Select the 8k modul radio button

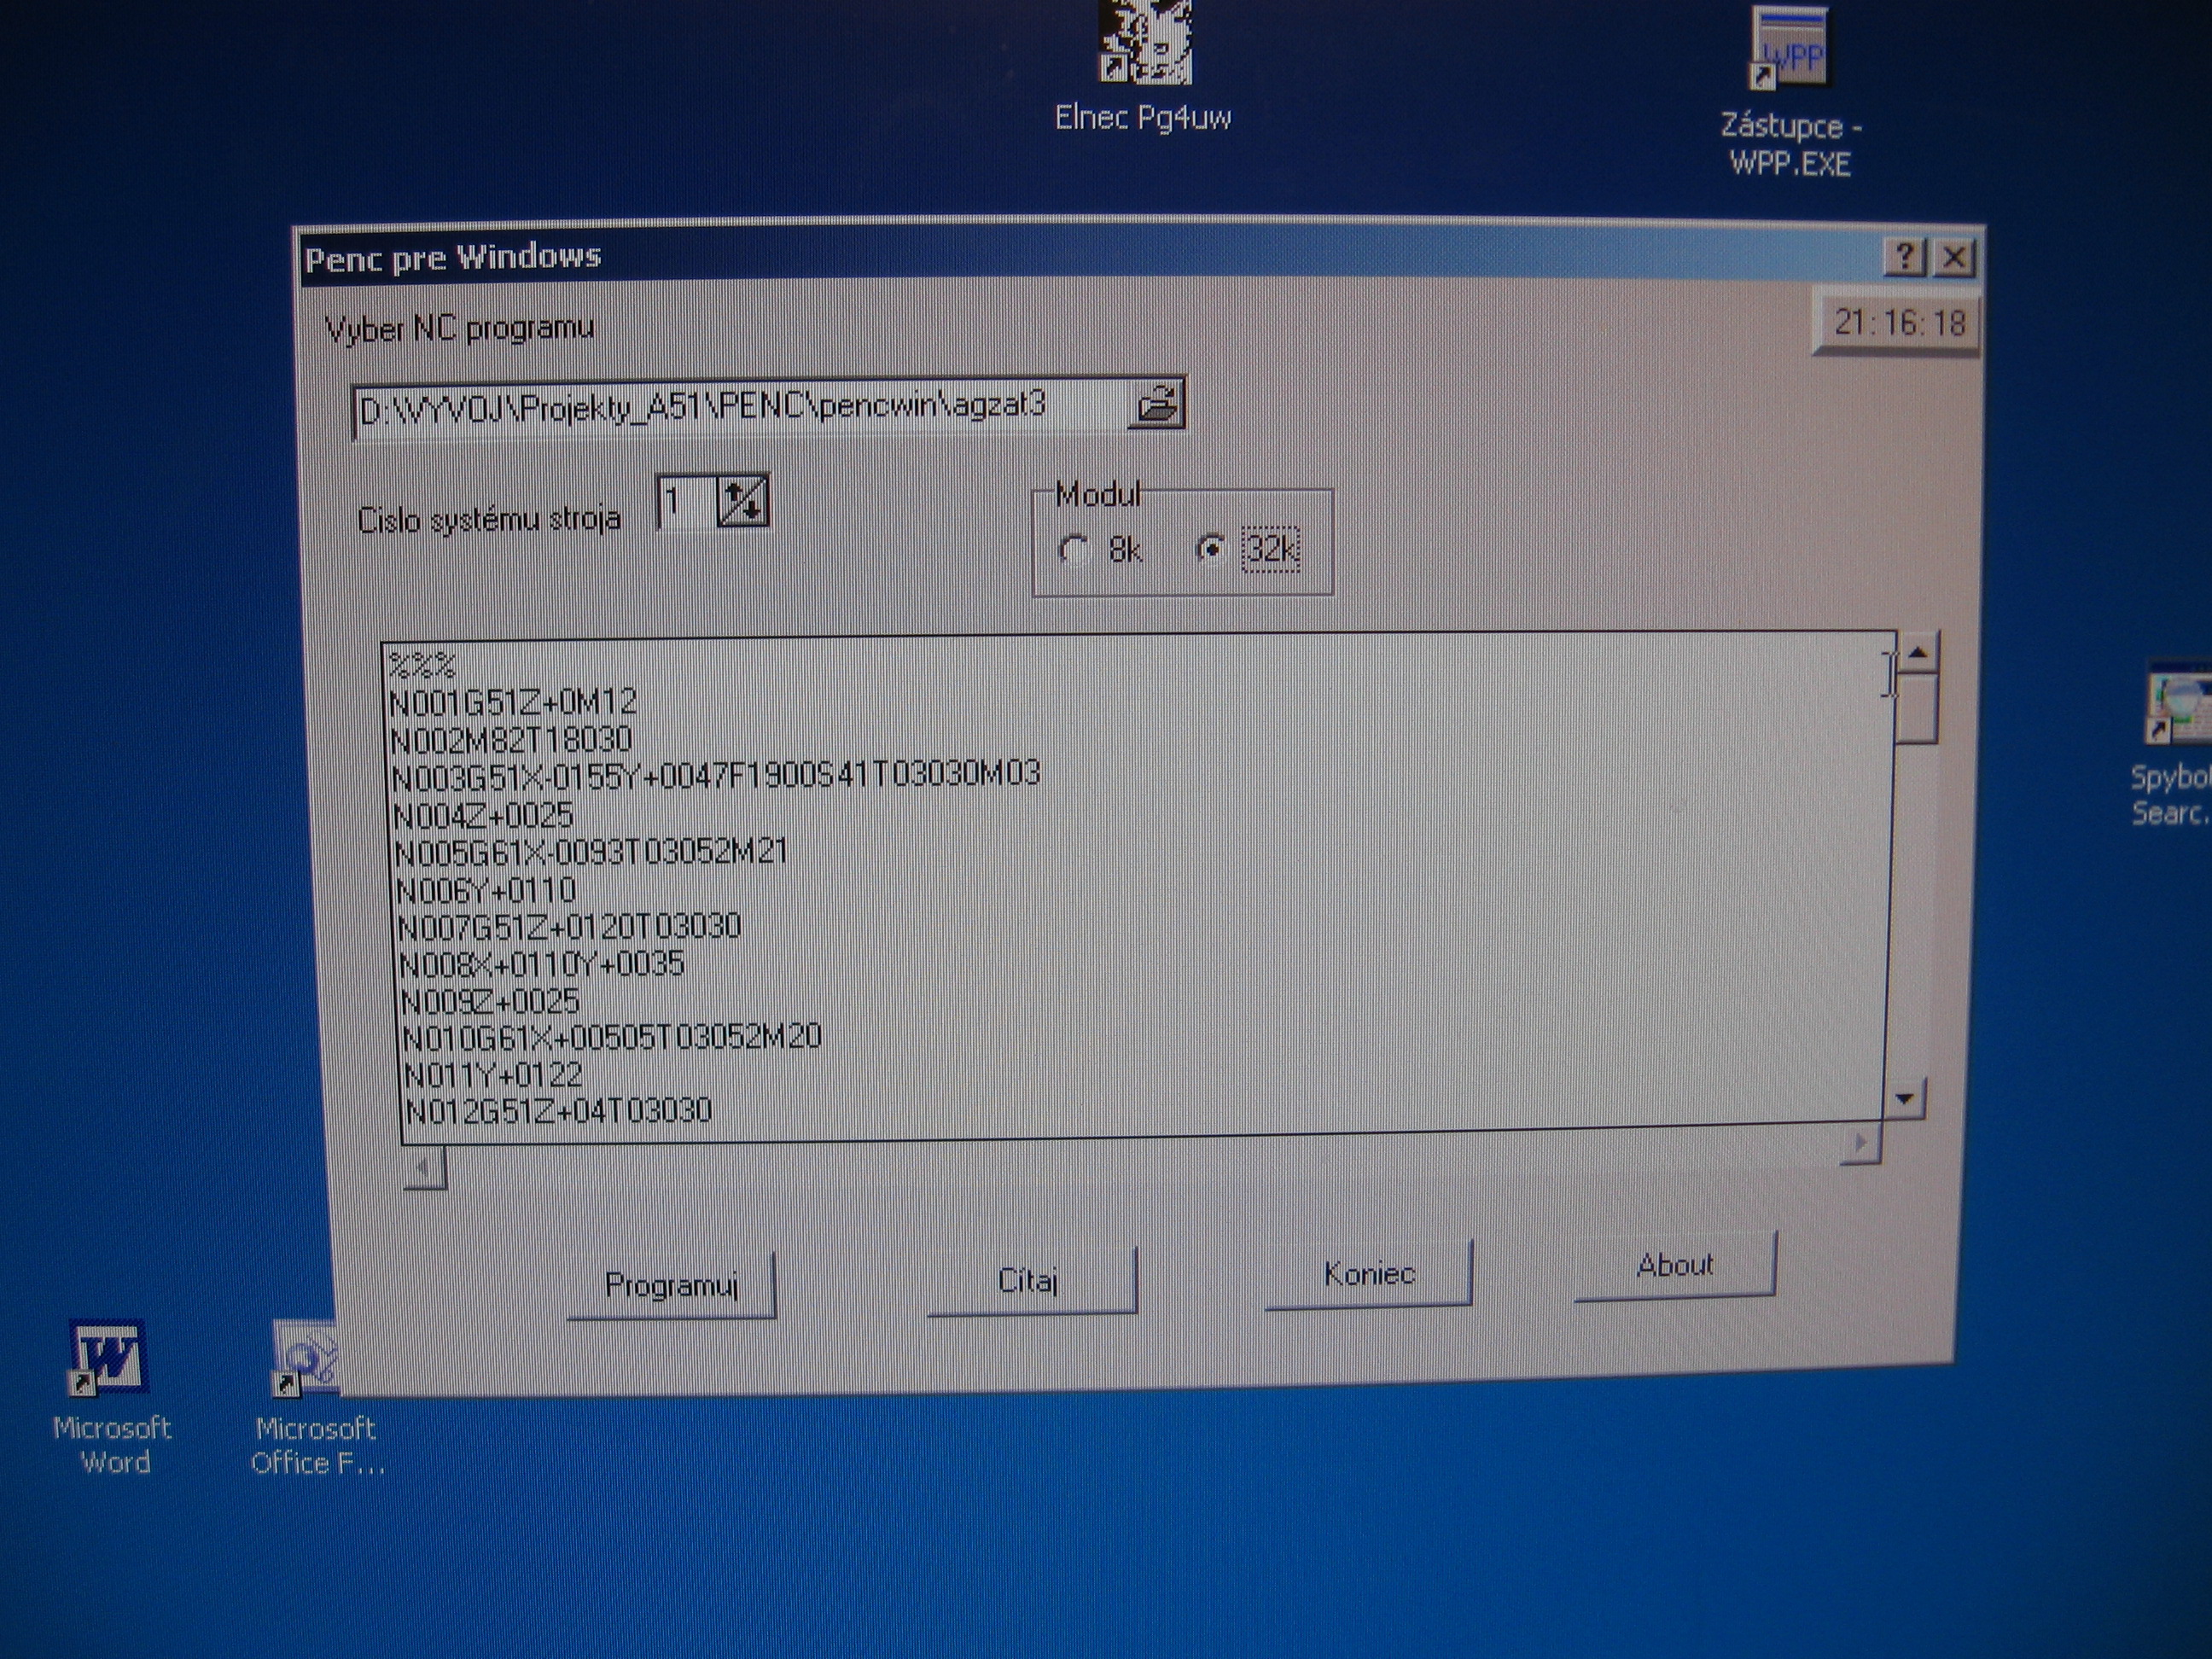pyautogui.click(x=1074, y=550)
